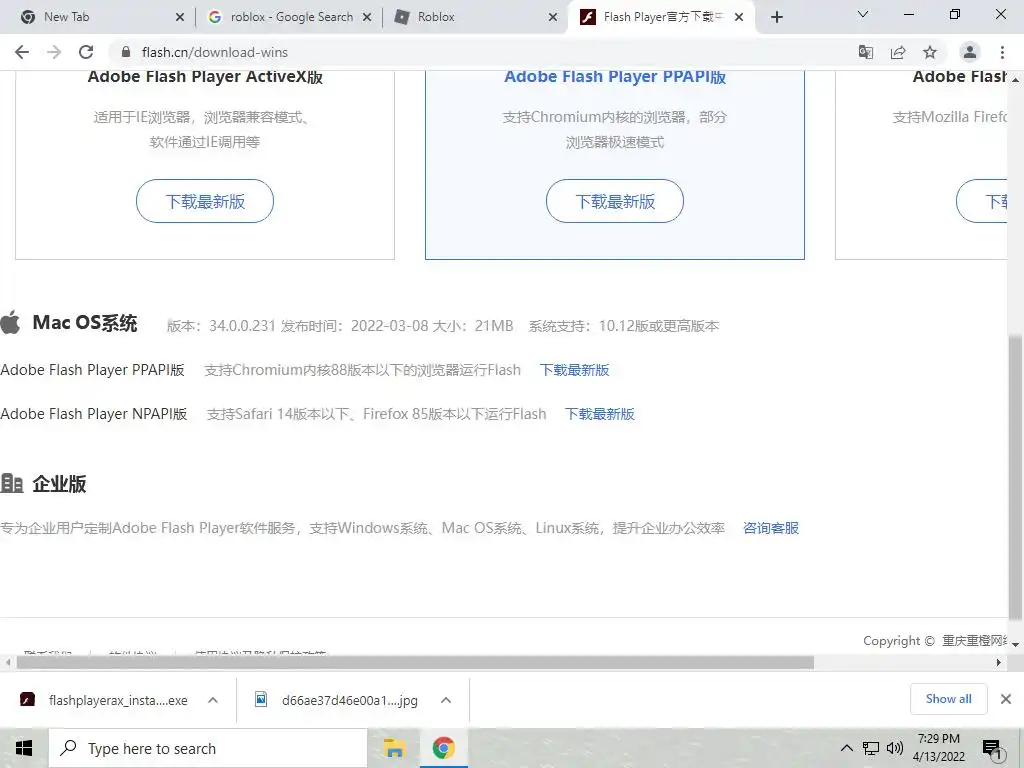Open the Chrome profile avatar
The image size is (1024, 768).
tap(970, 52)
